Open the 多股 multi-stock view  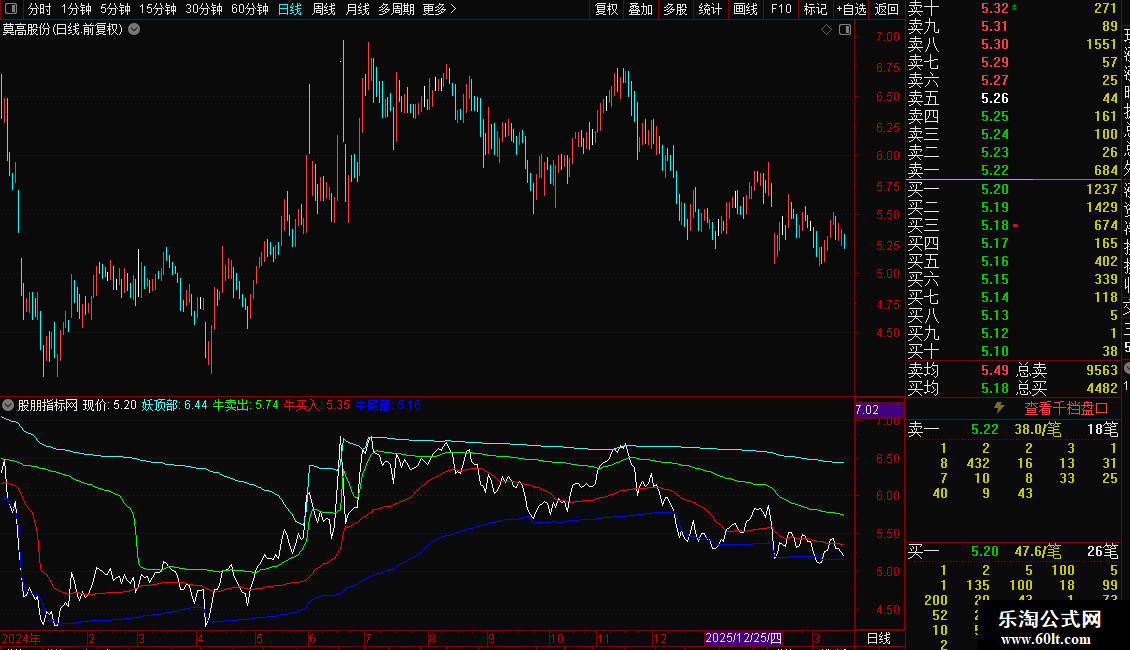[x=675, y=9]
